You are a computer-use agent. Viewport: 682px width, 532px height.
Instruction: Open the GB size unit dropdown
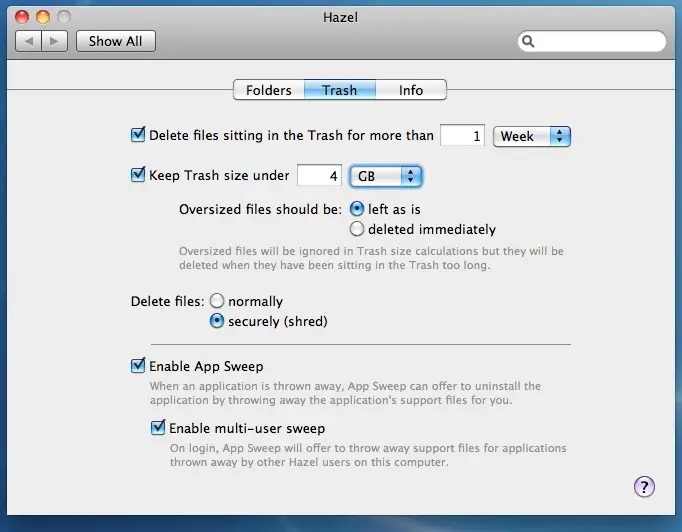coord(386,176)
